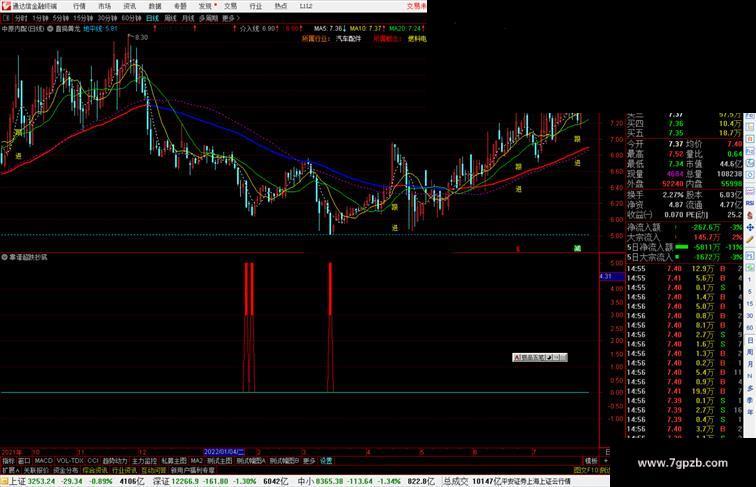The width and height of the screenshot is (756, 487).
Task: Click the 净流入额 row
Action: 684,227
